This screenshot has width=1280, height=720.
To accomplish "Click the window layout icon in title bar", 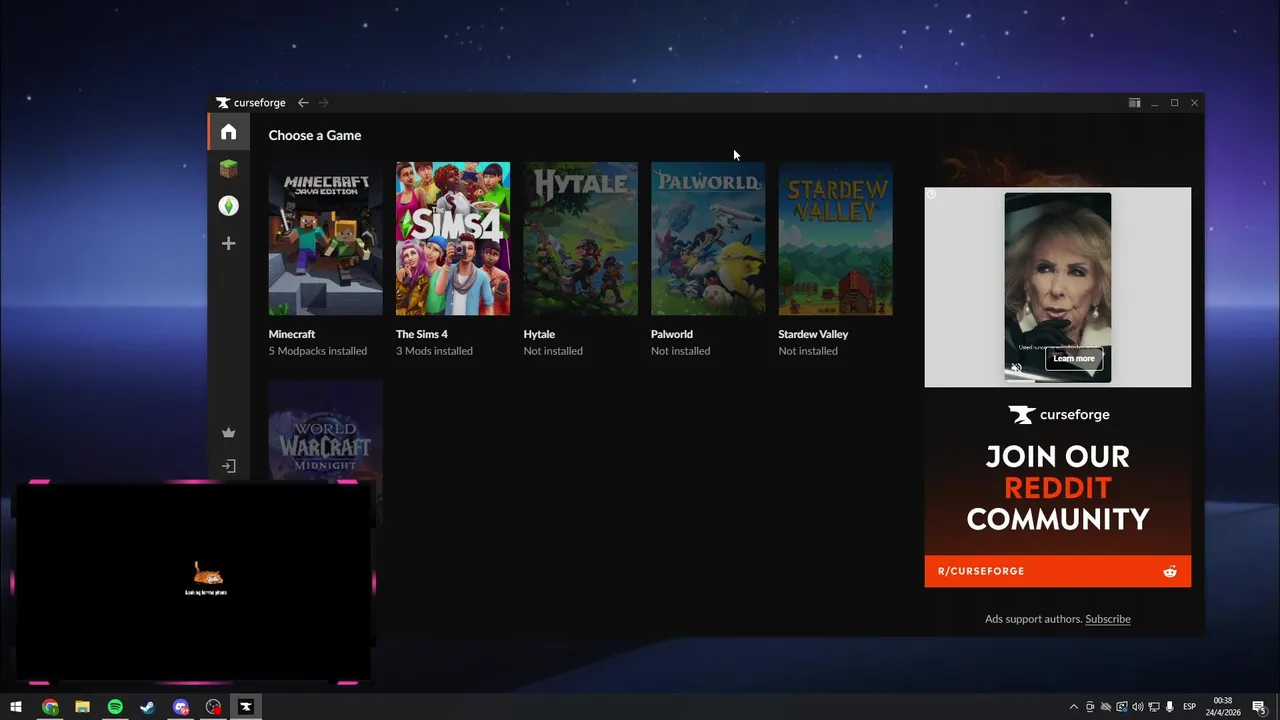I will pos(1134,103).
